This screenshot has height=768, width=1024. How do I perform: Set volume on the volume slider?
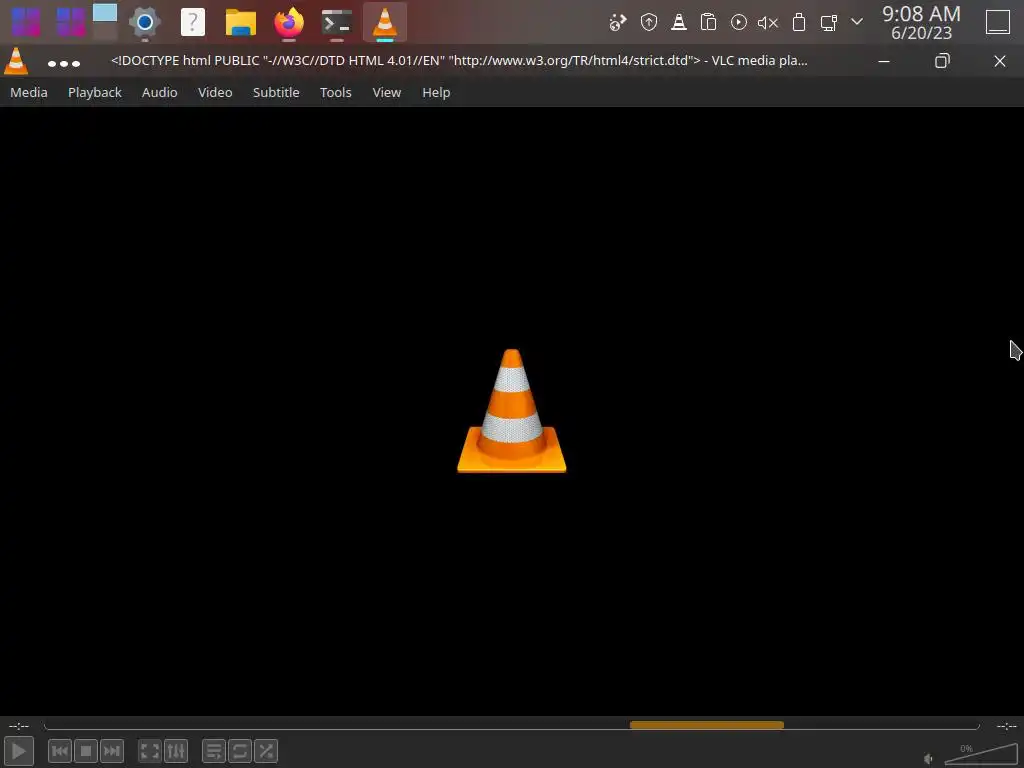pos(980,755)
